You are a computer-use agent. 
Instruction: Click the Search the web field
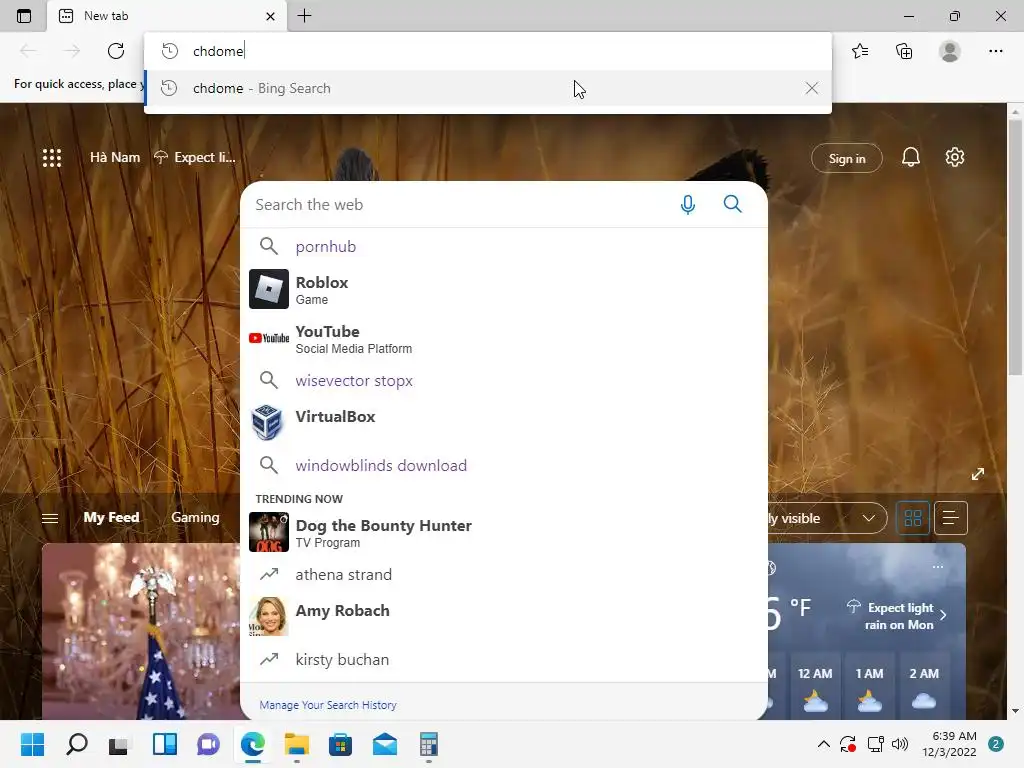click(457, 204)
